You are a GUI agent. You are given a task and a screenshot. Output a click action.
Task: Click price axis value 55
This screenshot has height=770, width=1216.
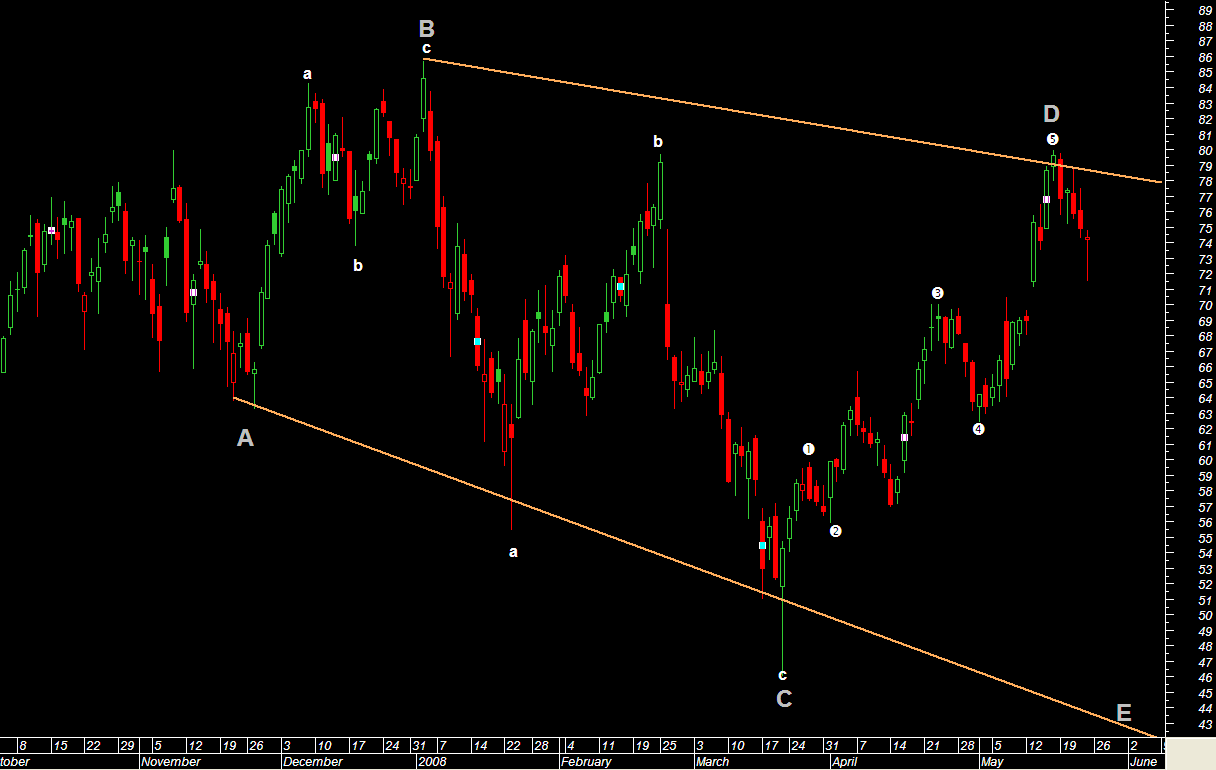(x=1205, y=538)
